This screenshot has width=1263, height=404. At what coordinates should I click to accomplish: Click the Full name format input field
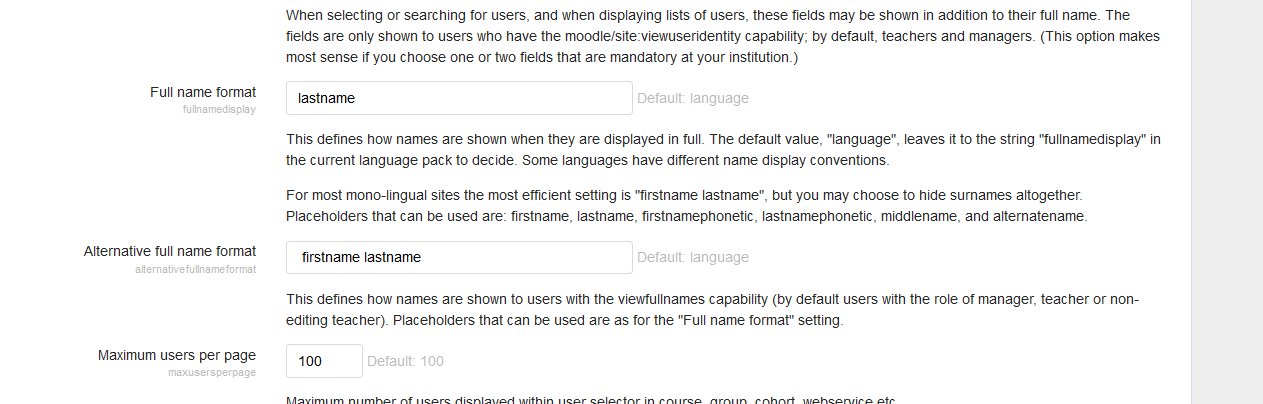click(x=459, y=98)
